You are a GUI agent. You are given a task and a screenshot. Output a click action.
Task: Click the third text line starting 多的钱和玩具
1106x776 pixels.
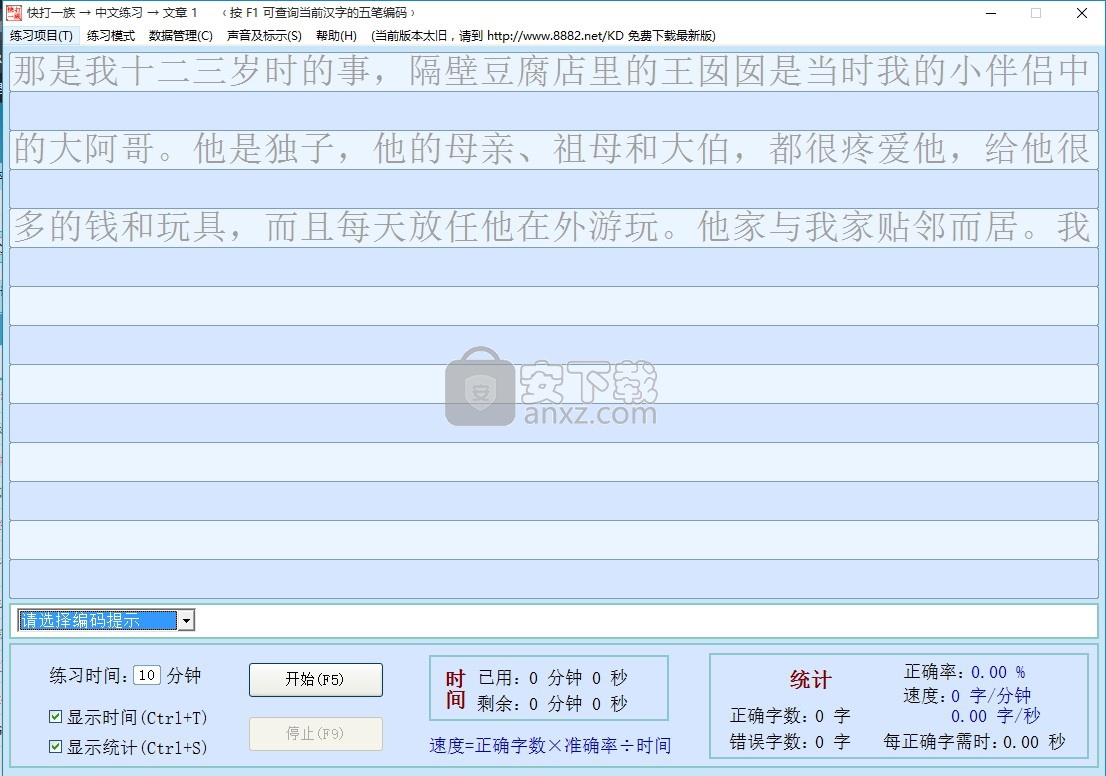pyautogui.click(x=553, y=227)
